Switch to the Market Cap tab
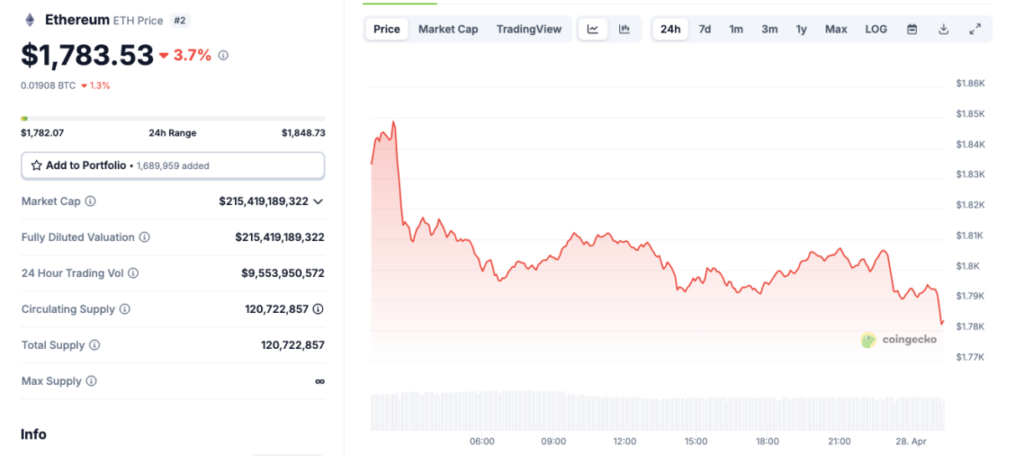 click(x=448, y=29)
